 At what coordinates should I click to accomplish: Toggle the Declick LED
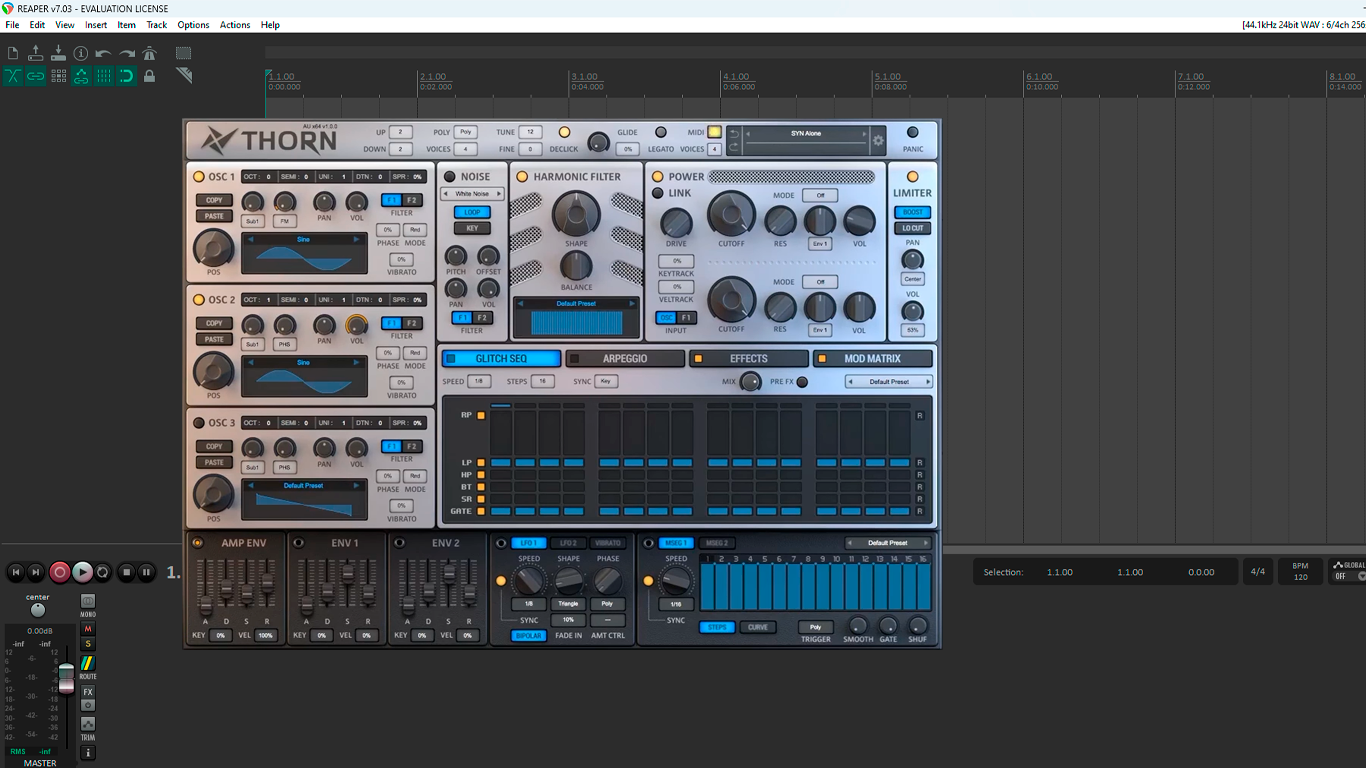click(564, 132)
